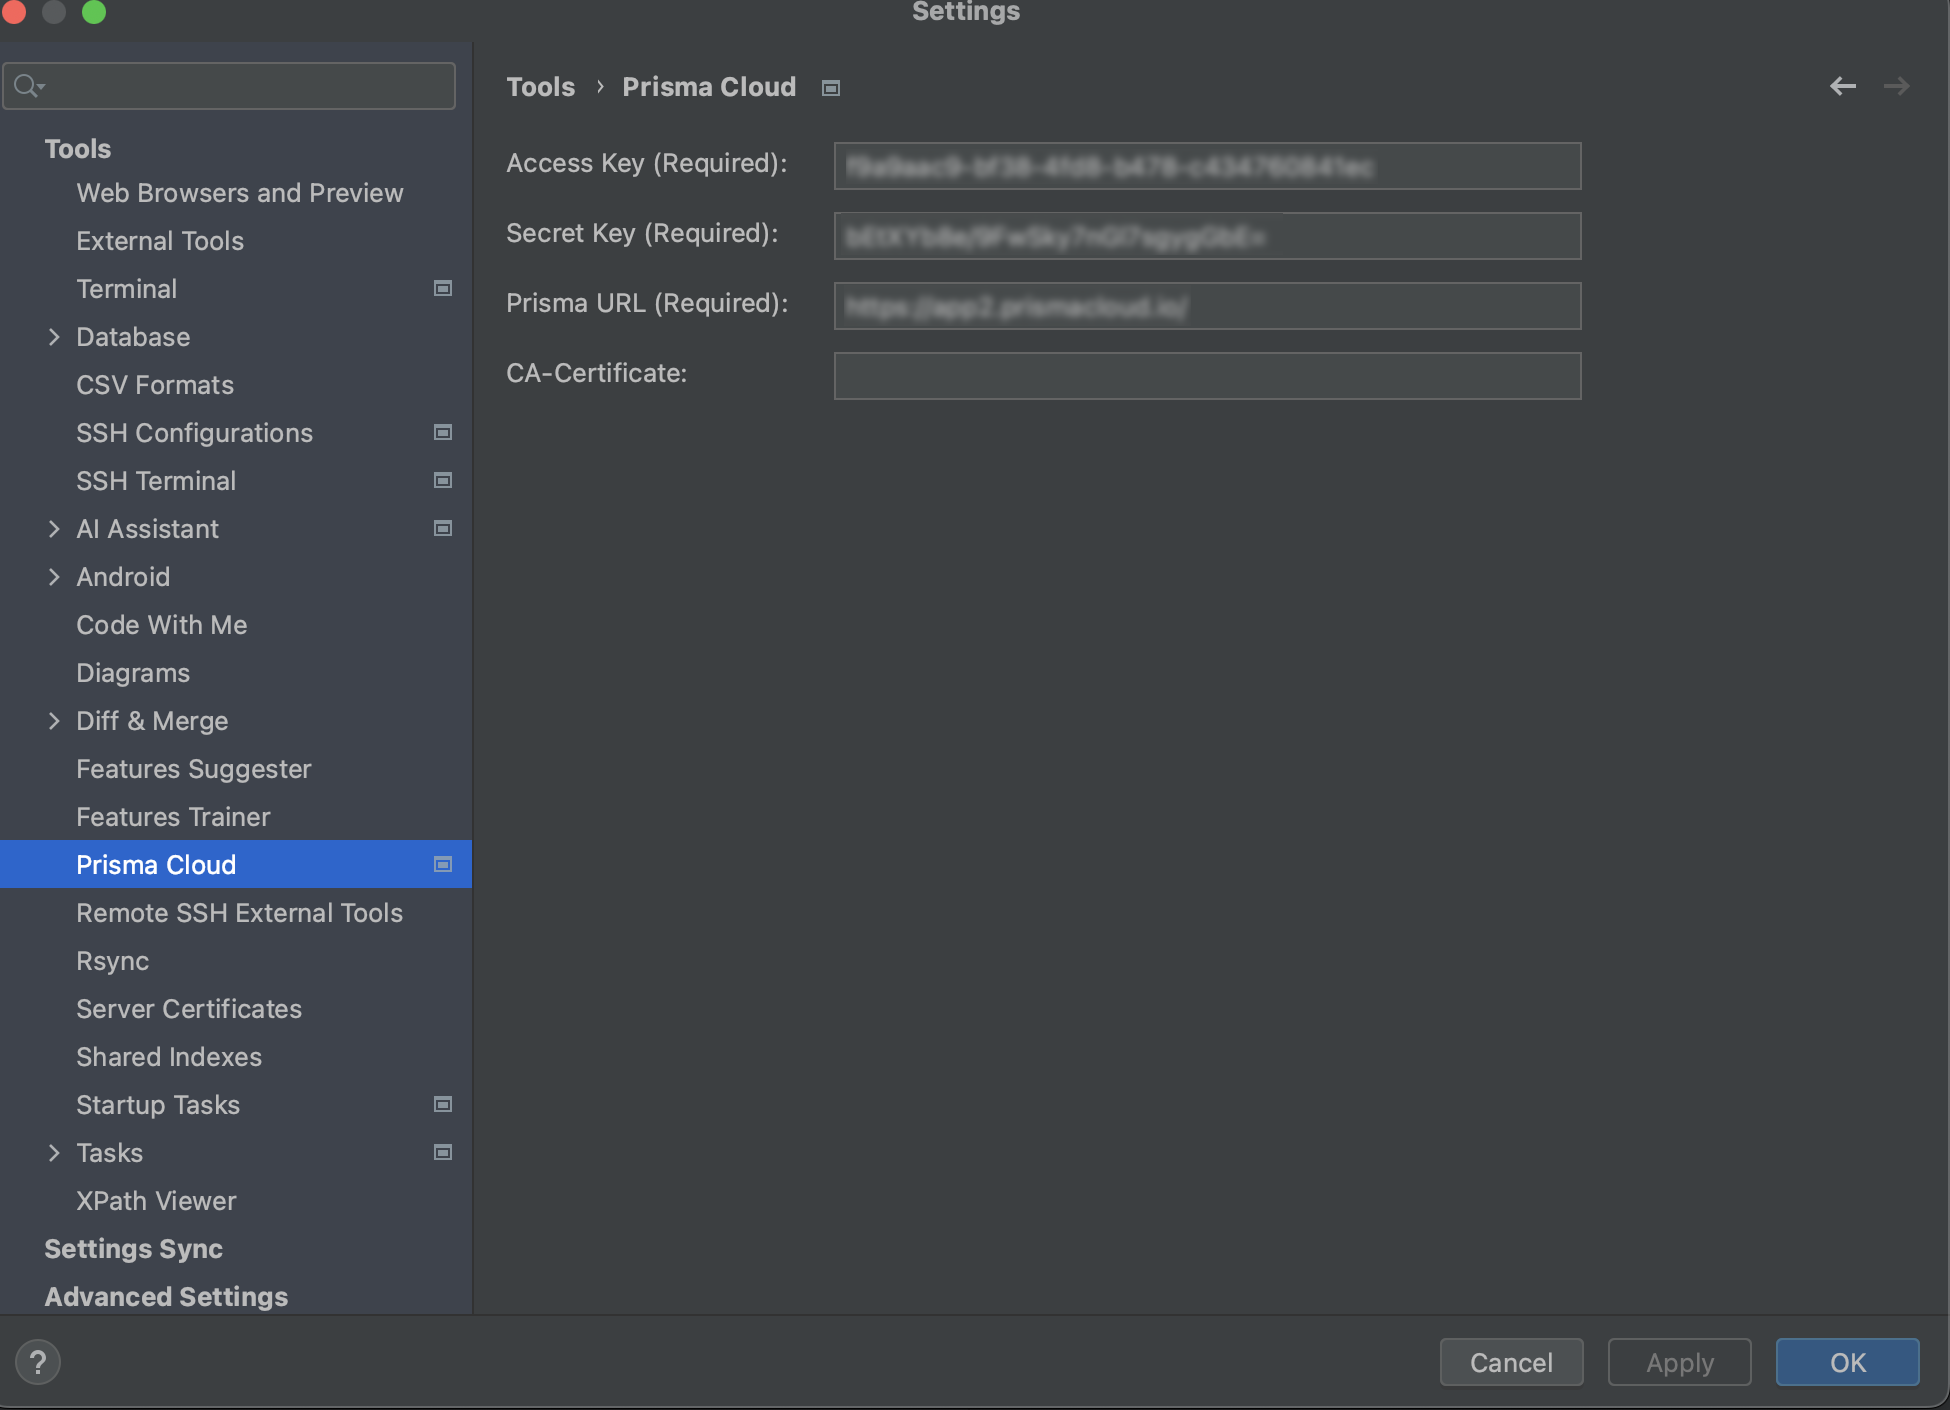Open help with the question mark button

click(x=38, y=1362)
